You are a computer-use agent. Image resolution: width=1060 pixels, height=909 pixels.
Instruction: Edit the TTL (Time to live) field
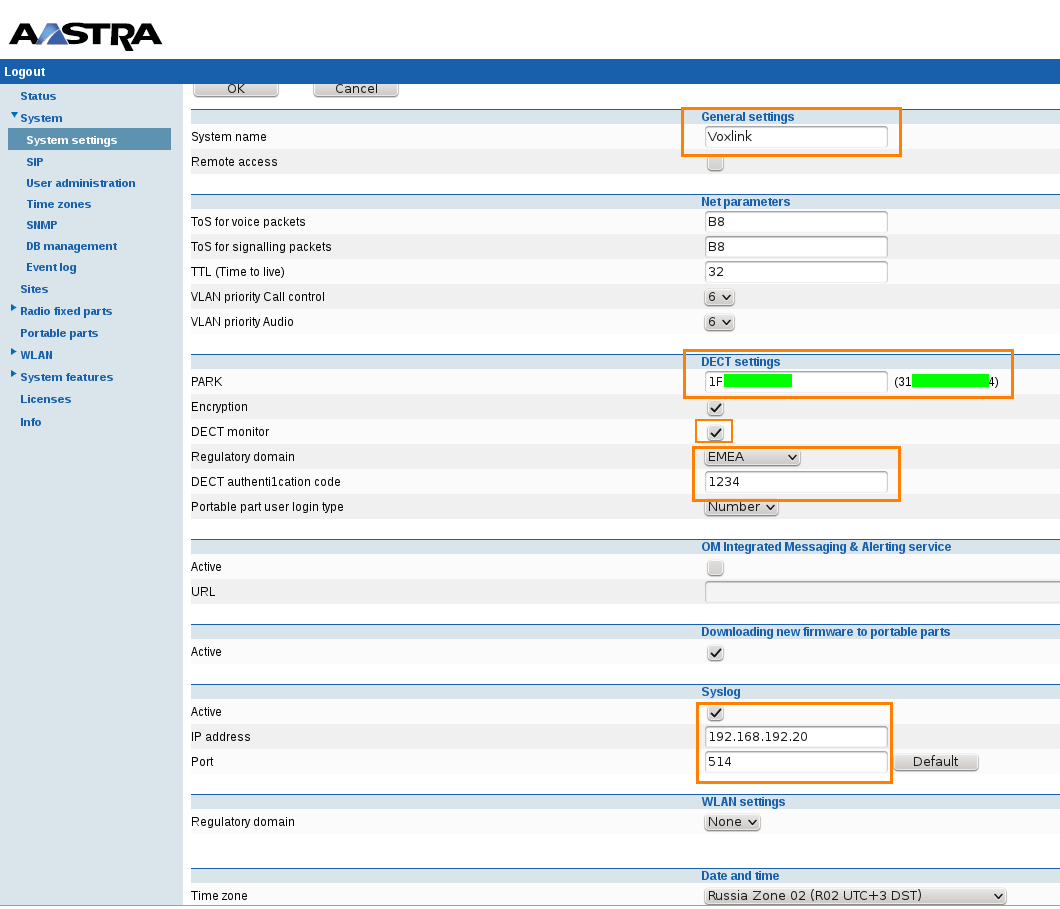pyautogui.click(x=796, y=272)
